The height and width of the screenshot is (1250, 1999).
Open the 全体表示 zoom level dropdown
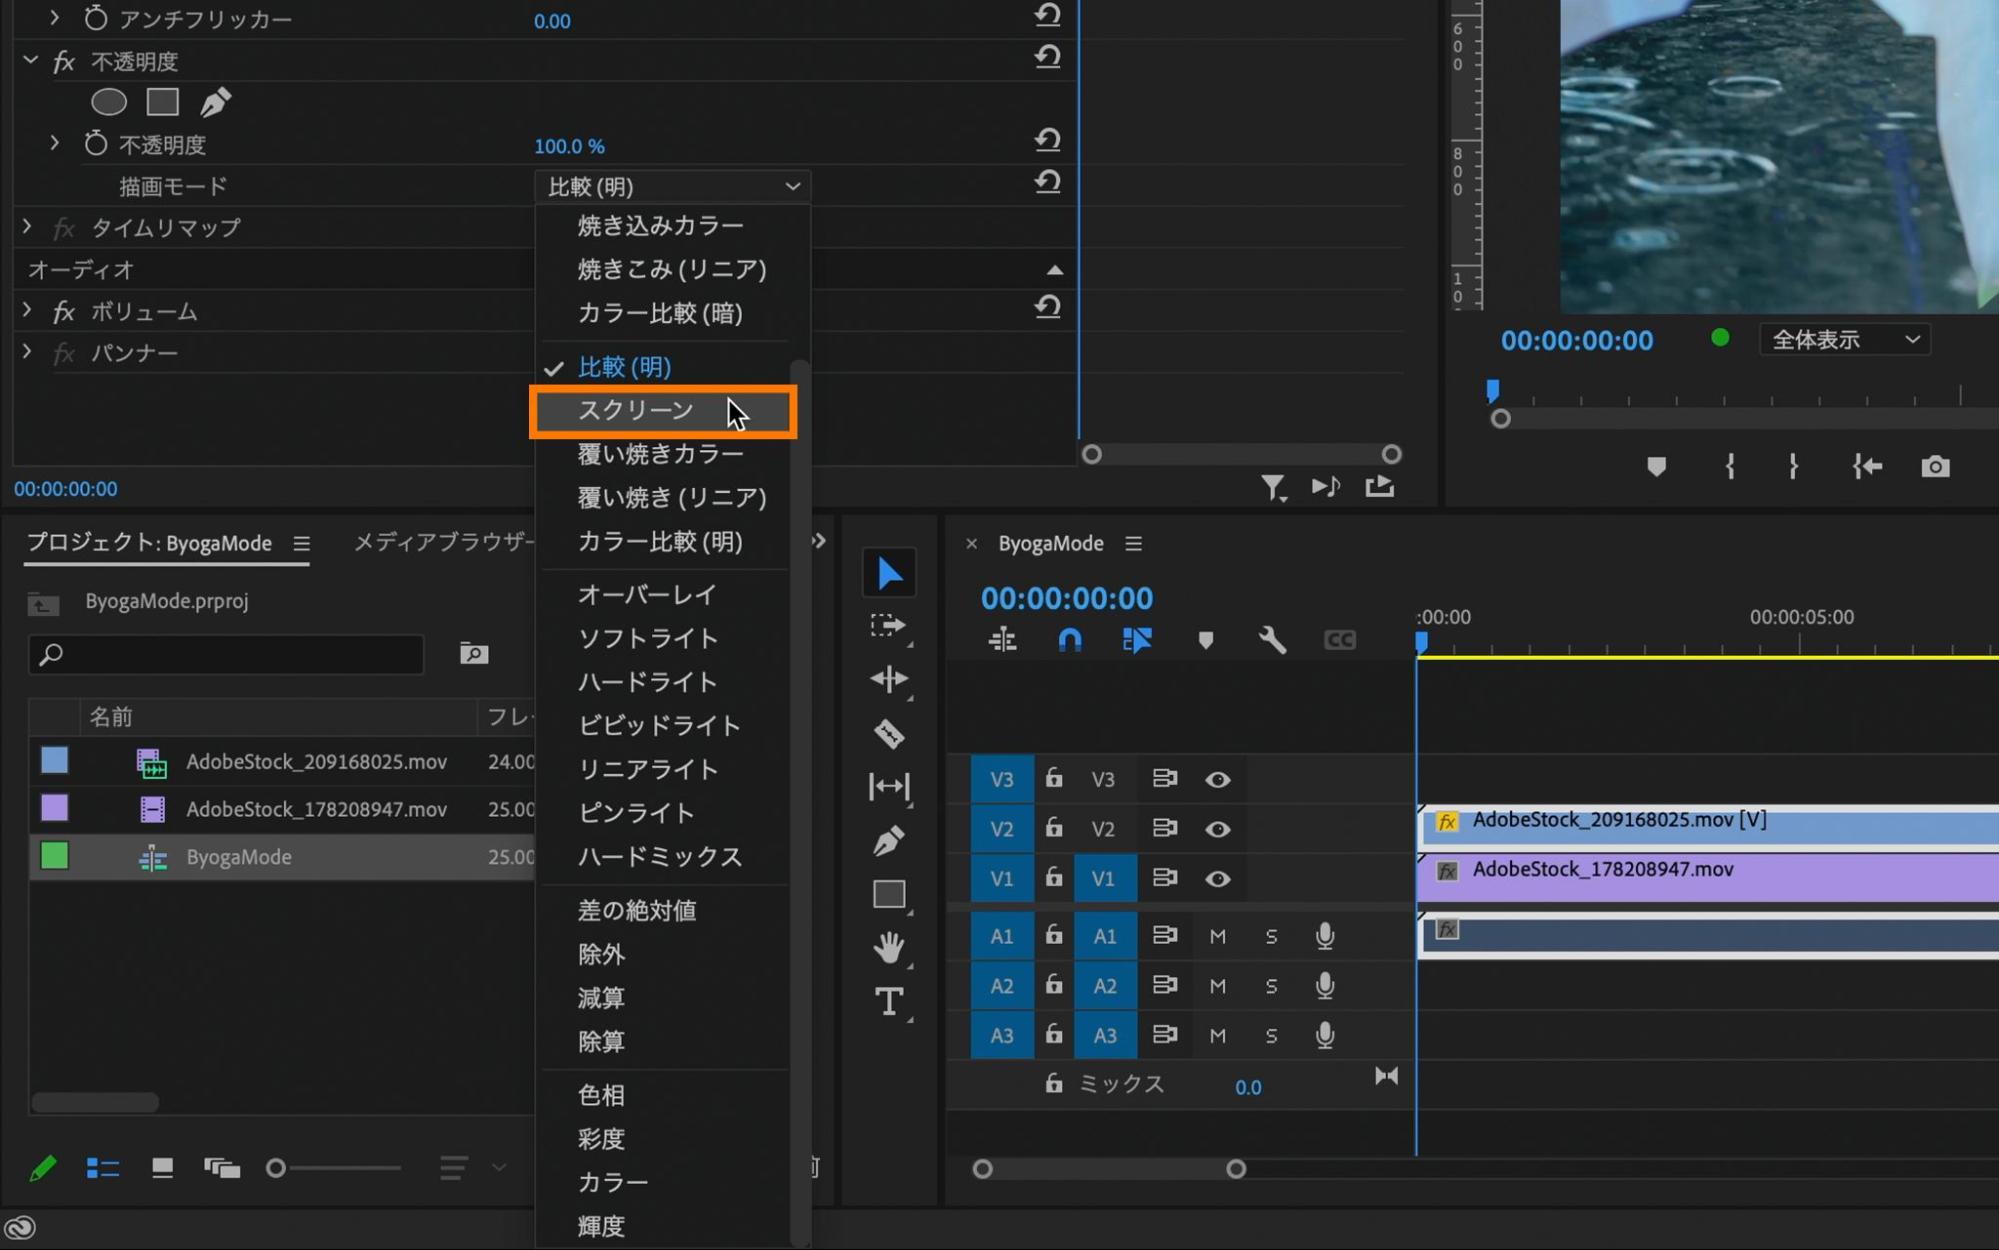coord(1844,340)
